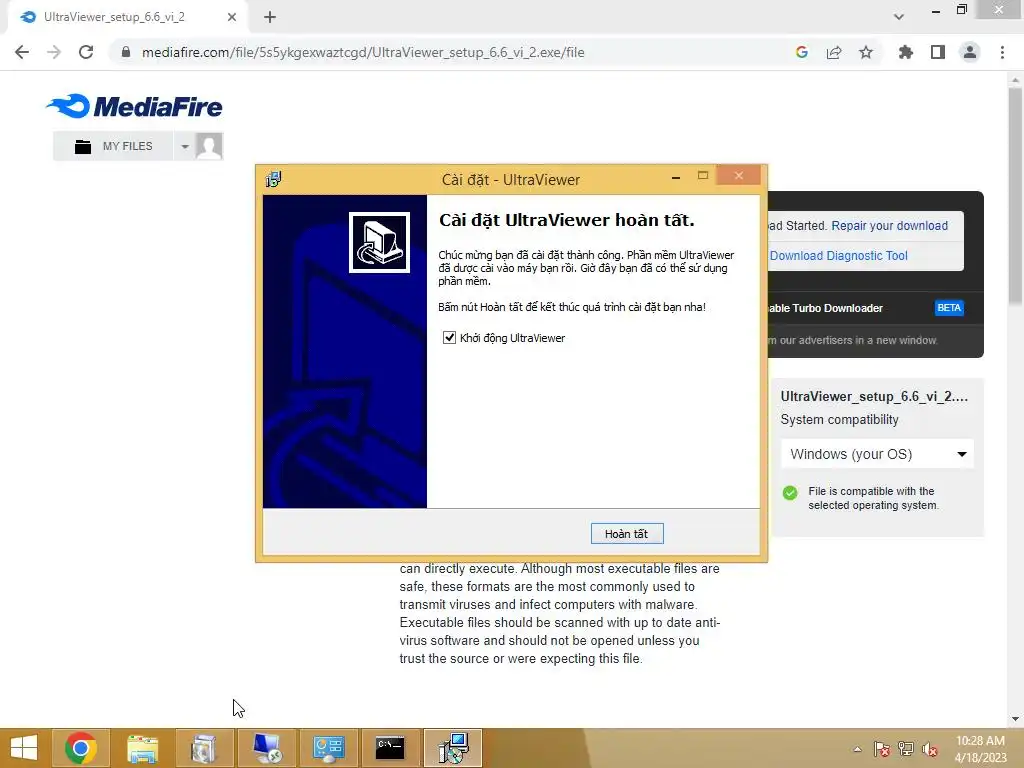Click the installer icon in the setup title bar
The image size is (1024, 768).
point(273,179)
